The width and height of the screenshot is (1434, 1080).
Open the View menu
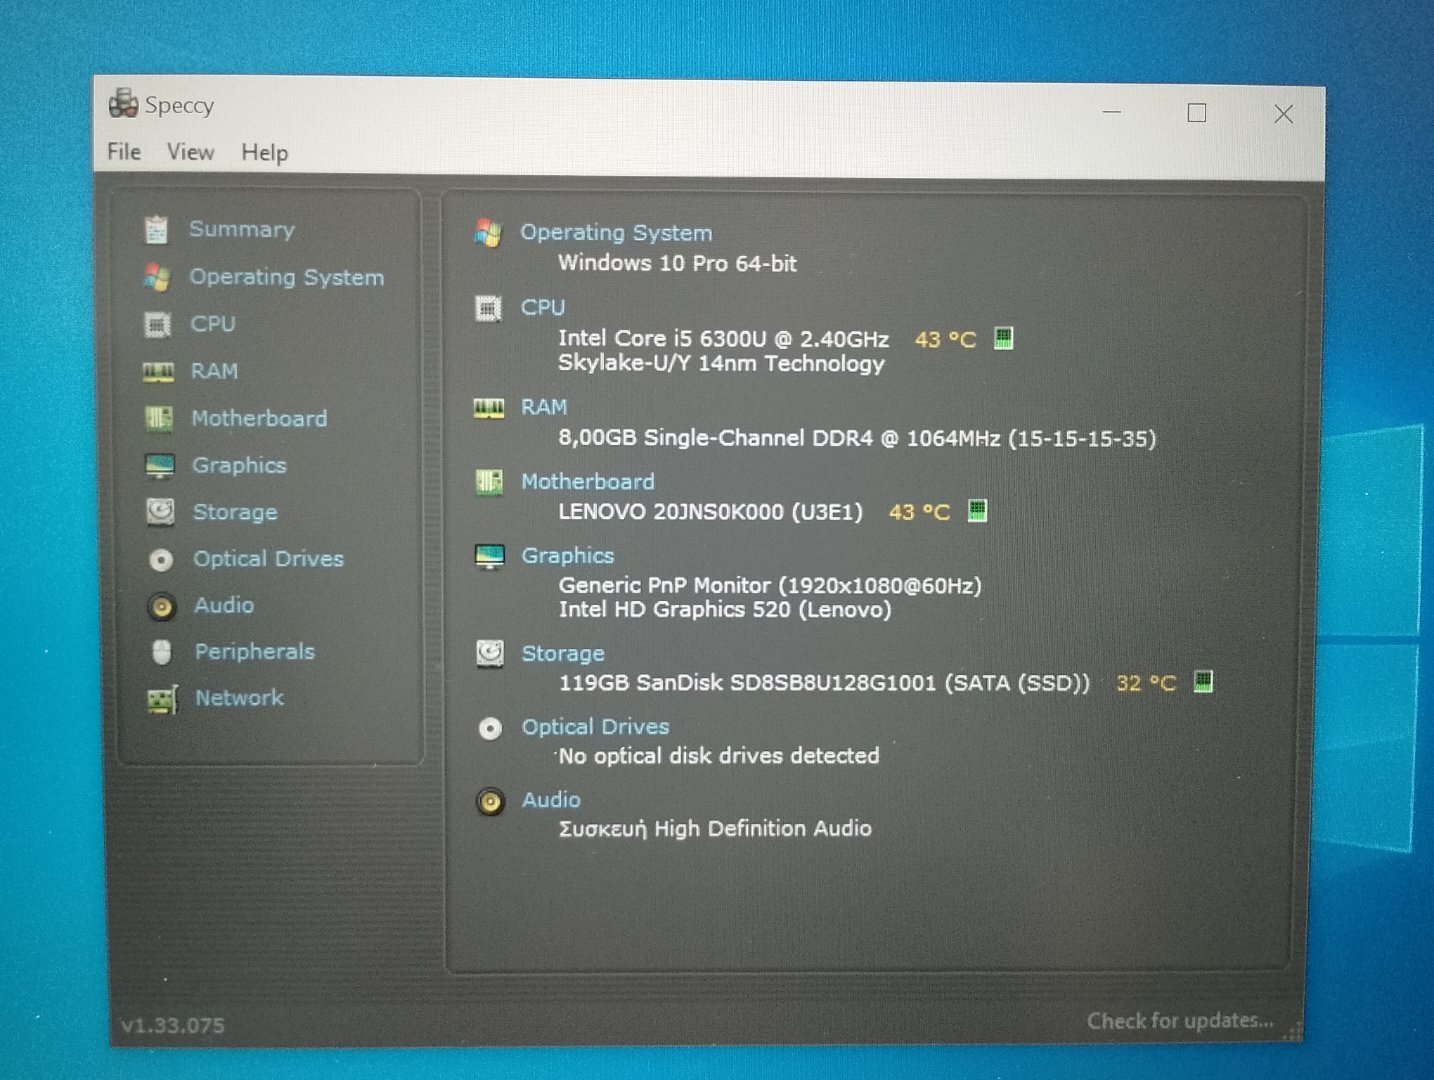tap(190, 152)
